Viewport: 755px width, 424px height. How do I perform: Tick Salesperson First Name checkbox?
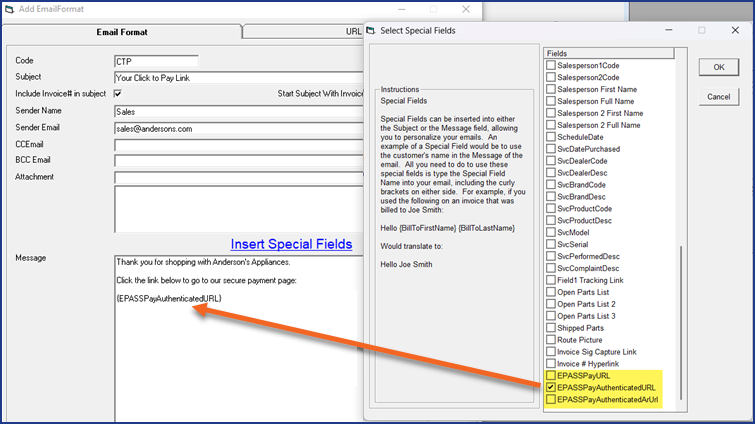[x=551, y=89]
